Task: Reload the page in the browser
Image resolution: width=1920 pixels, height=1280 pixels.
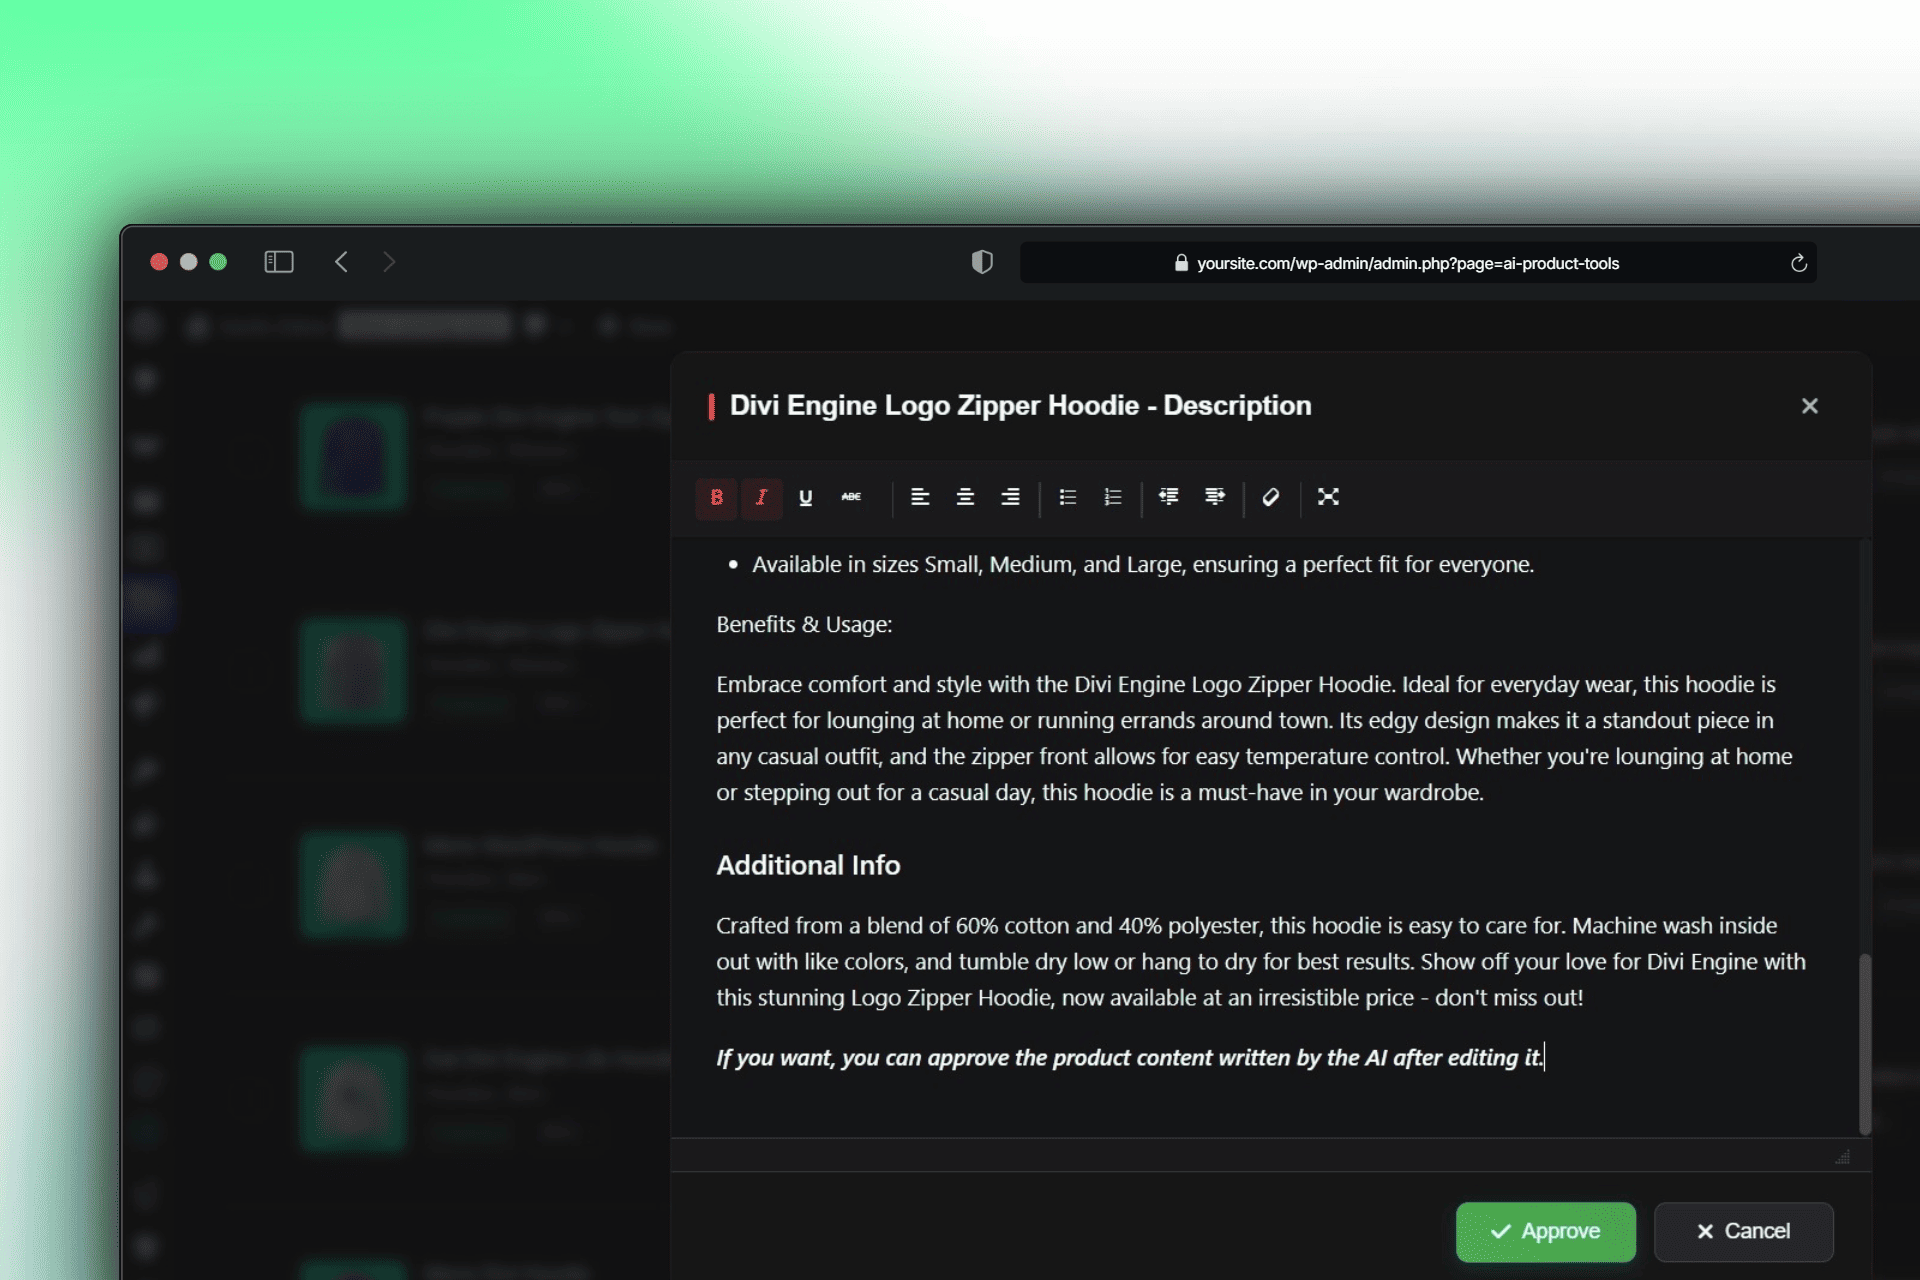Action: (1798, 263)
